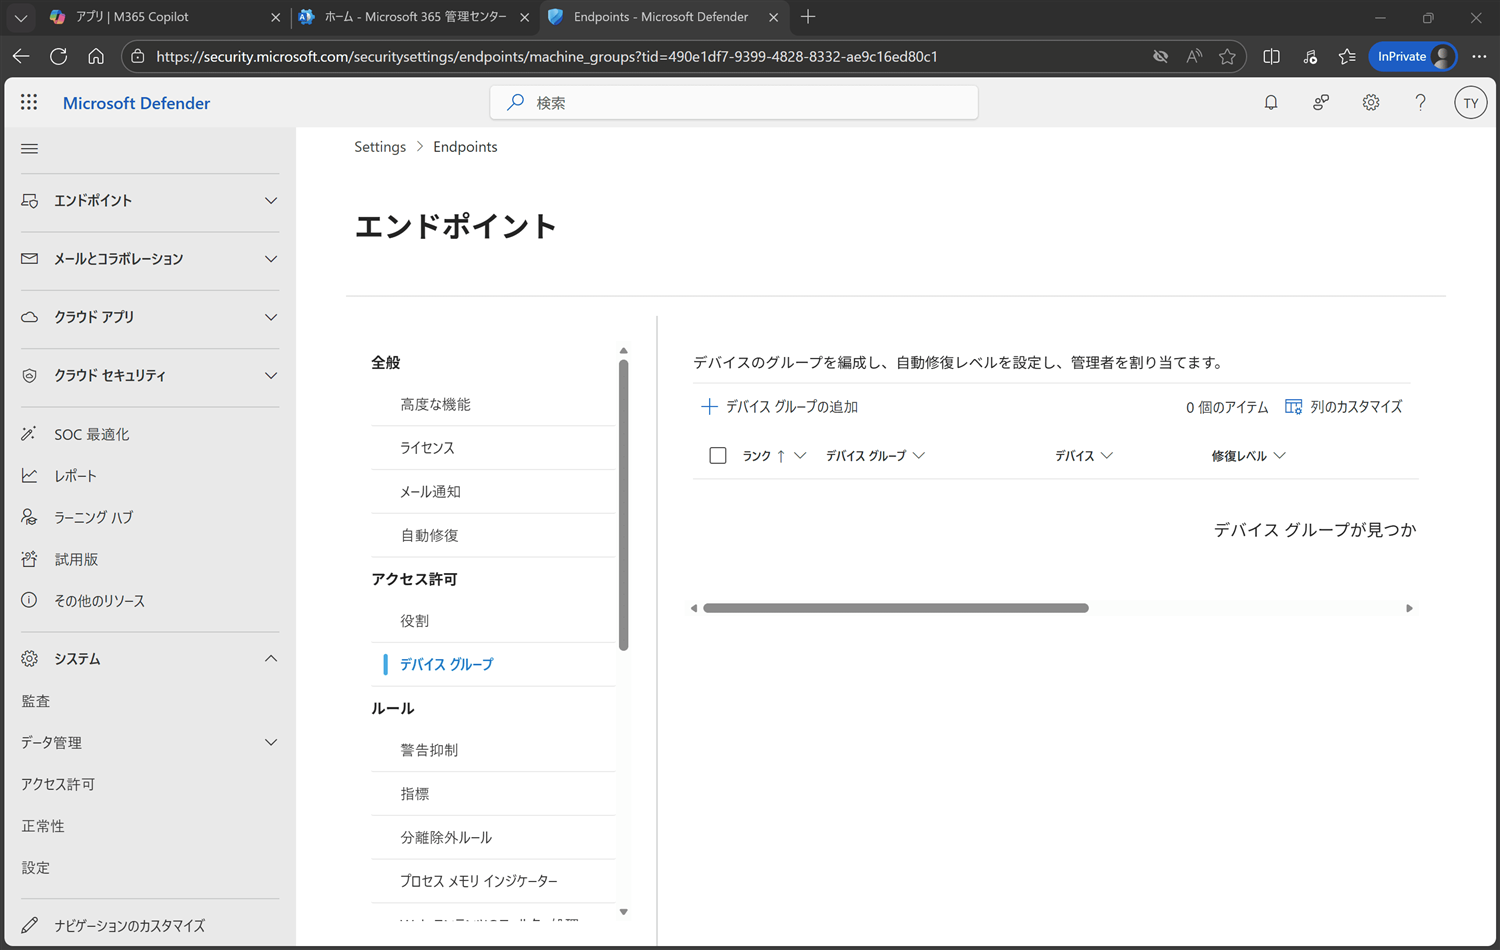Click the 試用版 gift icon
1500x950 pixels.
30,559
